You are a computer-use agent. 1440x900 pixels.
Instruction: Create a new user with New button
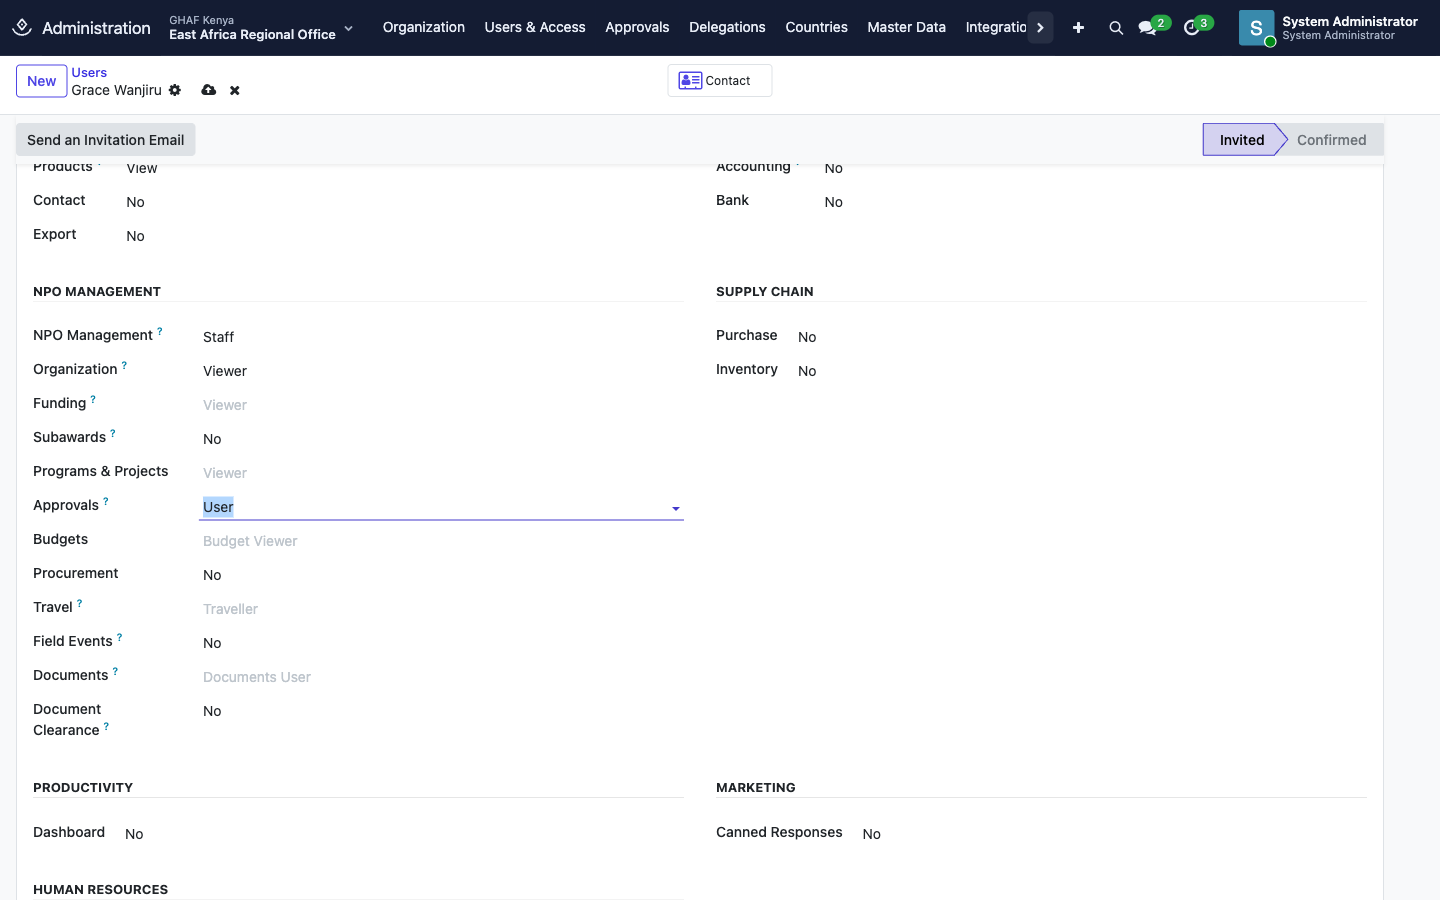(42, 81)
